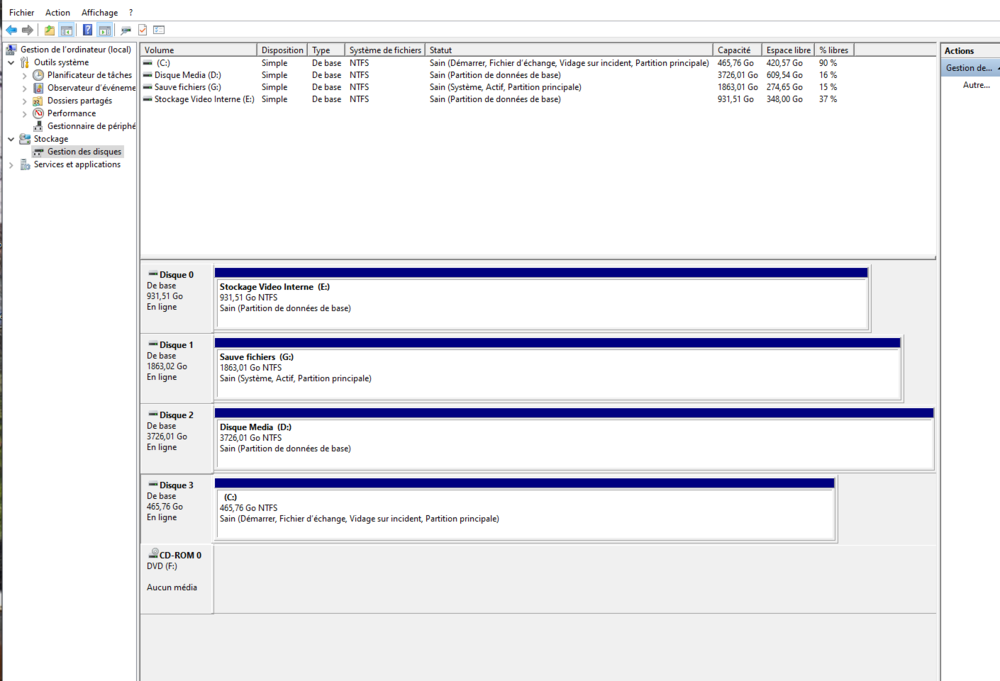Select Planificateur de tâches in tree
Viewport: 1000px width, 681px height.
89,75
